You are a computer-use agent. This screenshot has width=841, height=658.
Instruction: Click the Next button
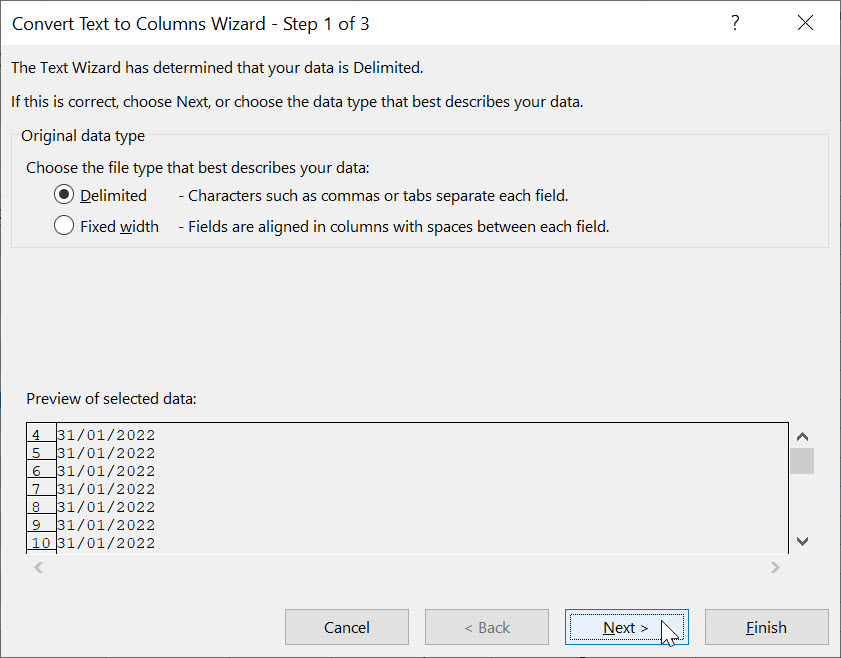[626, 627]
